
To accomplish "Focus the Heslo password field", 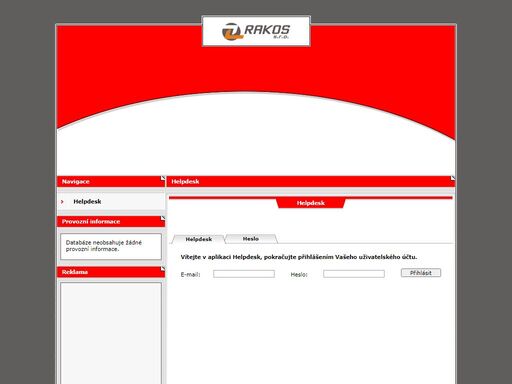I will coord(354,274).
